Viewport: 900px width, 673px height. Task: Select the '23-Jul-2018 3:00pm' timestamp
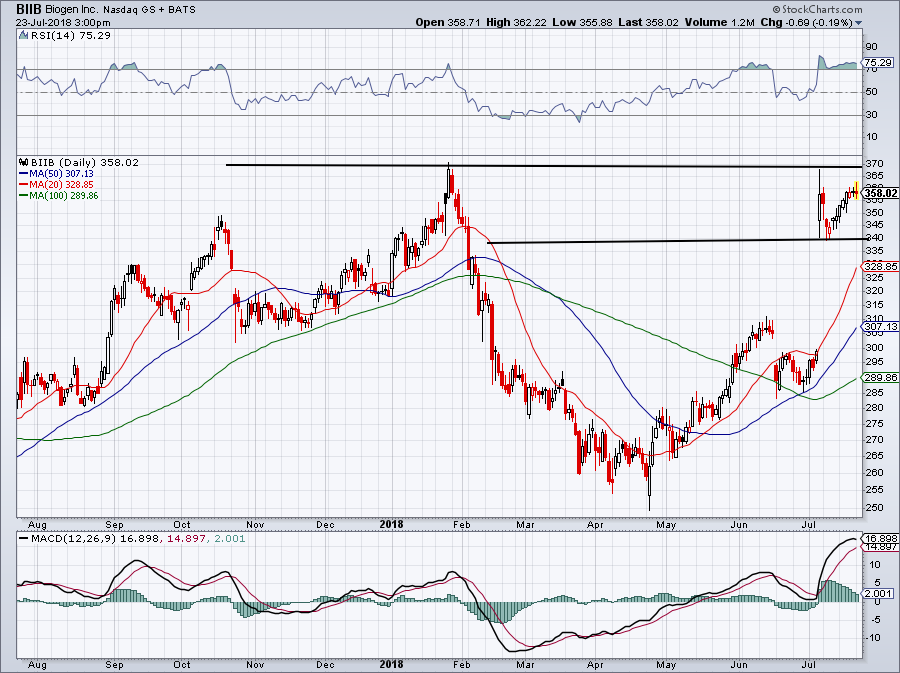tap(63, 23)
